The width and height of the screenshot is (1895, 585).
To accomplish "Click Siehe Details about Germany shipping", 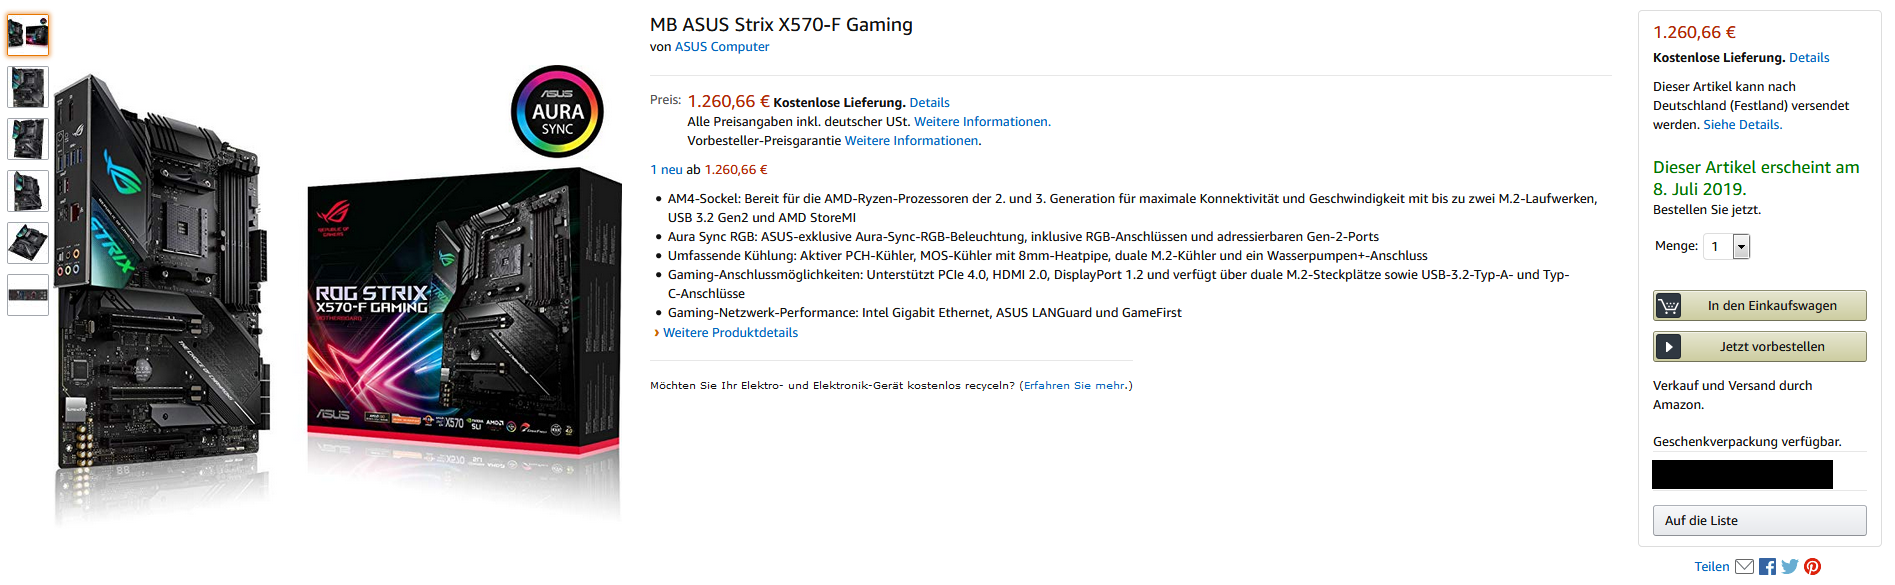I will point(1743,124).
